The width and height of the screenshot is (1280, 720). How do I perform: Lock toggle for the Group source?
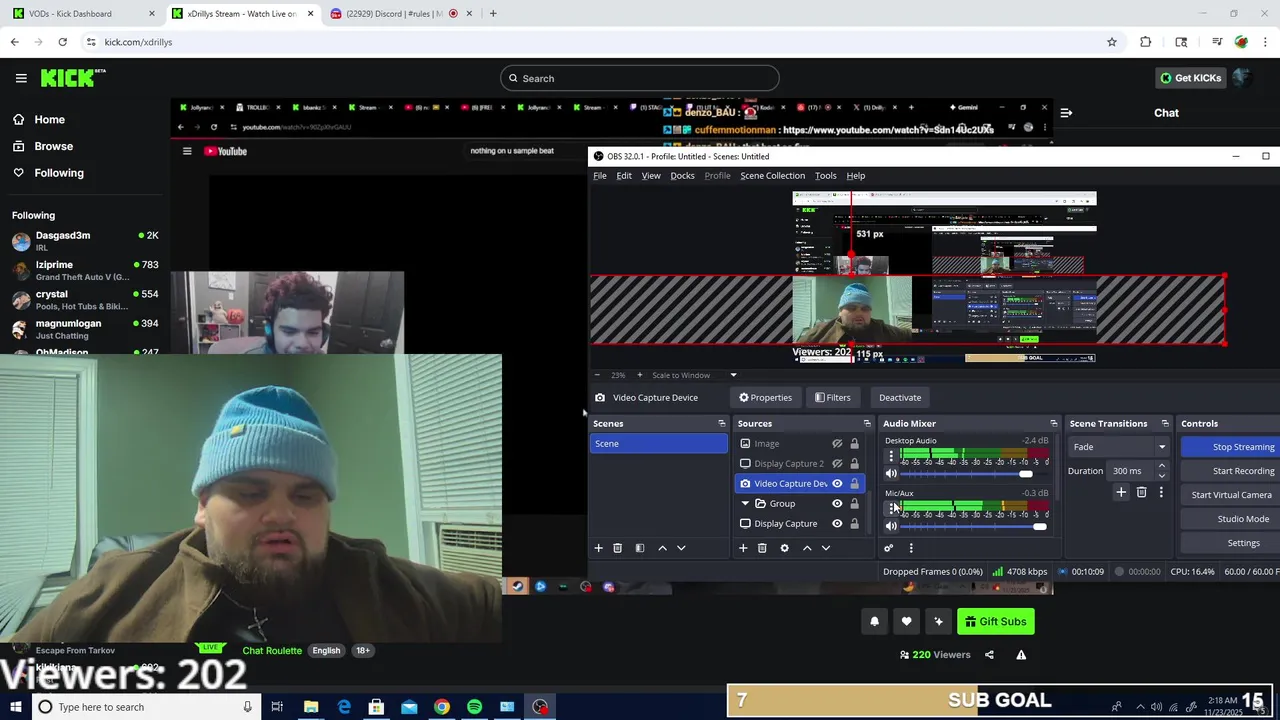(854, 504)
